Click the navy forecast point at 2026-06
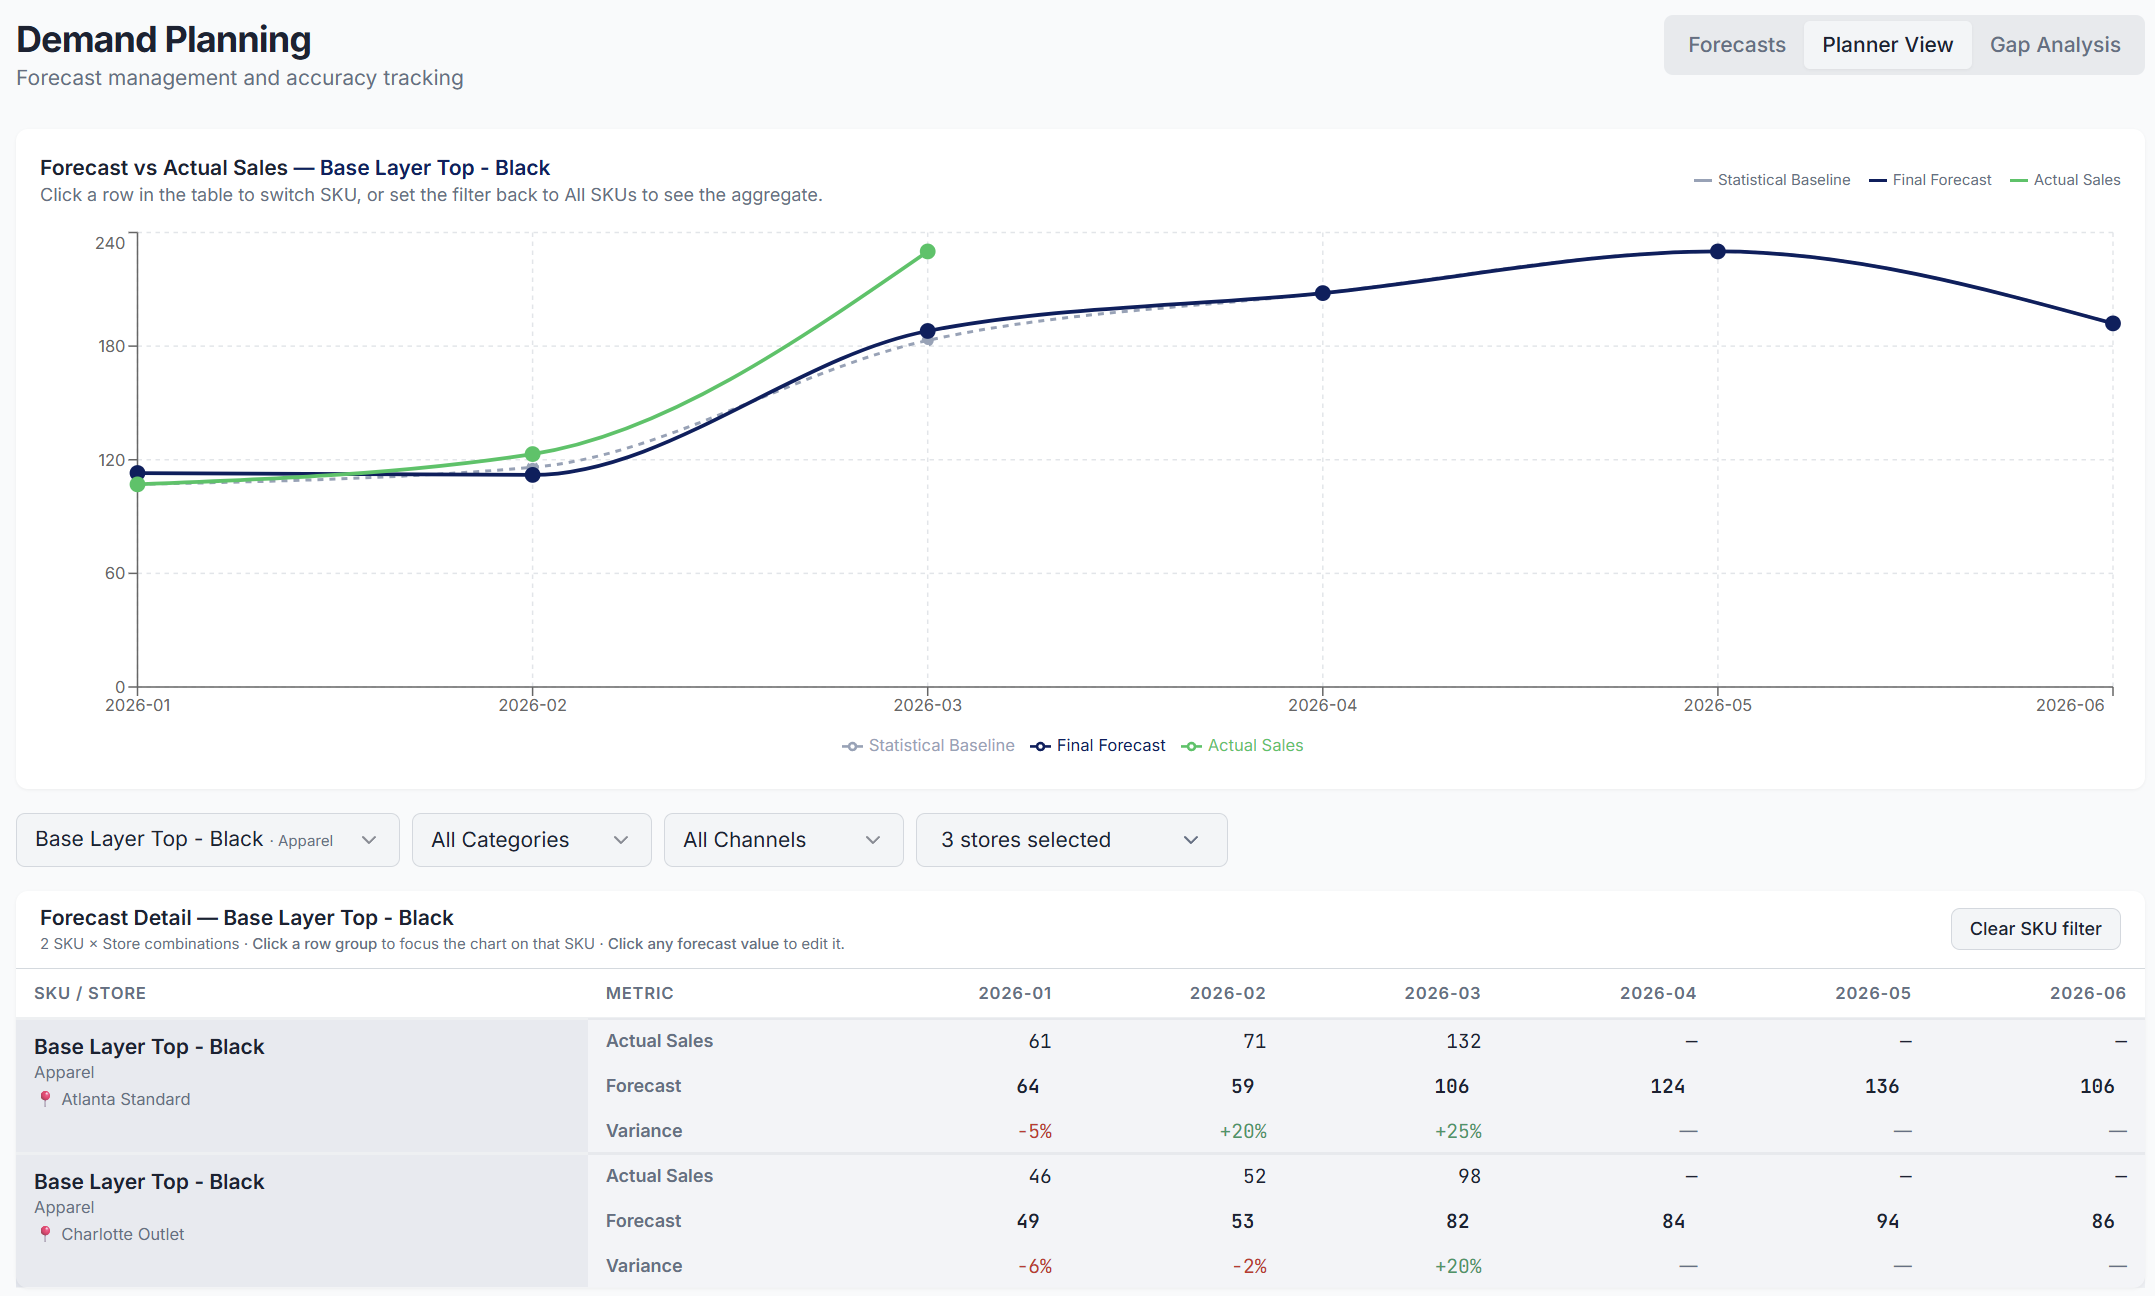This screenshot has width=2155, height=1296. point(2111,323)
